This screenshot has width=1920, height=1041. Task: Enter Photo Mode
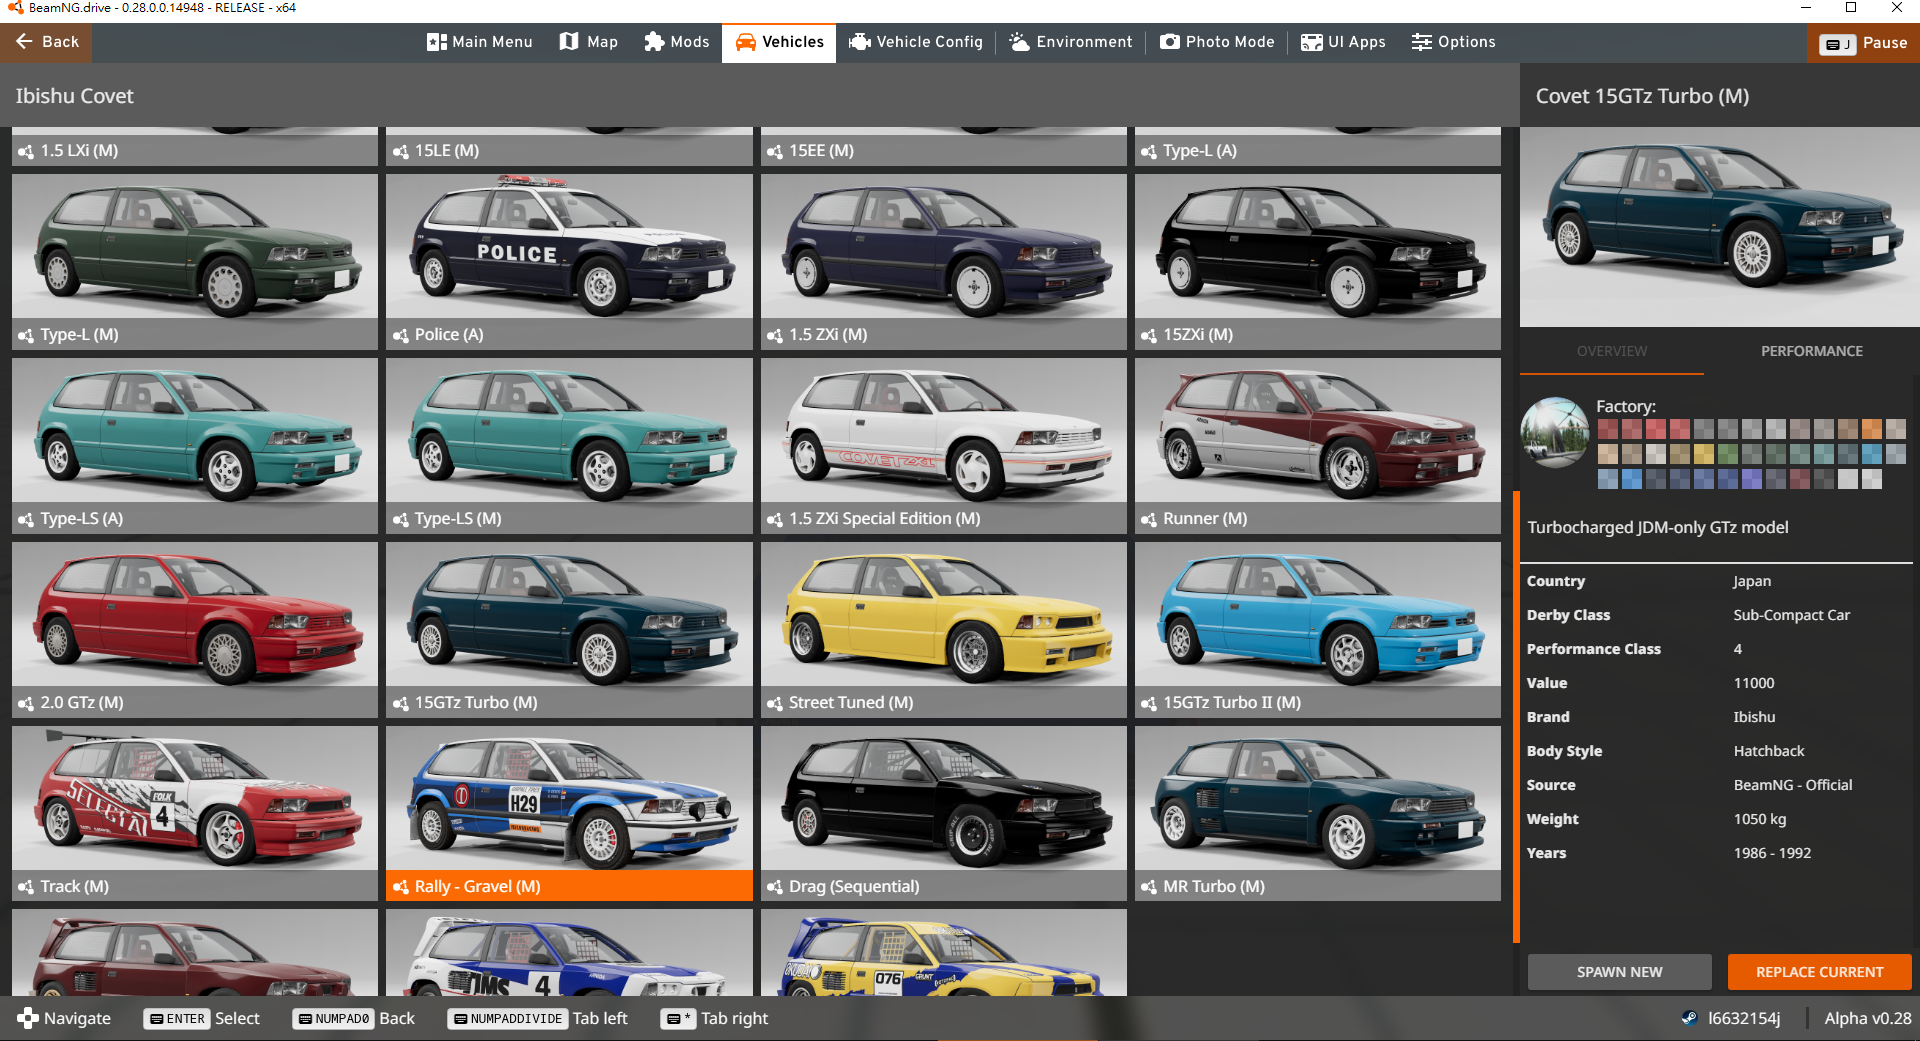1216,42
